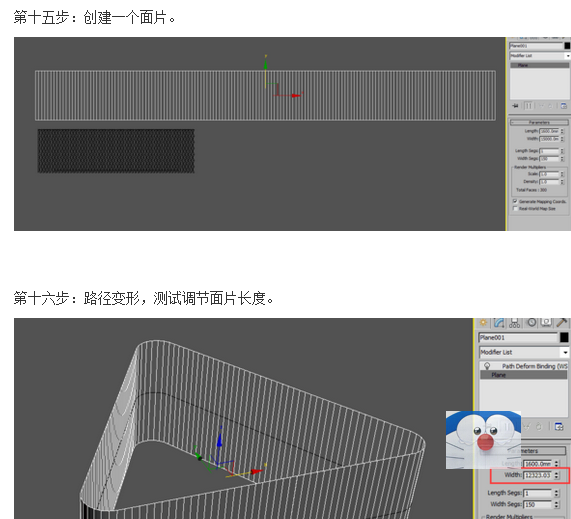Open Modifier List dropdown in step 15 panel
571x519 pixels.
[568, 56]
